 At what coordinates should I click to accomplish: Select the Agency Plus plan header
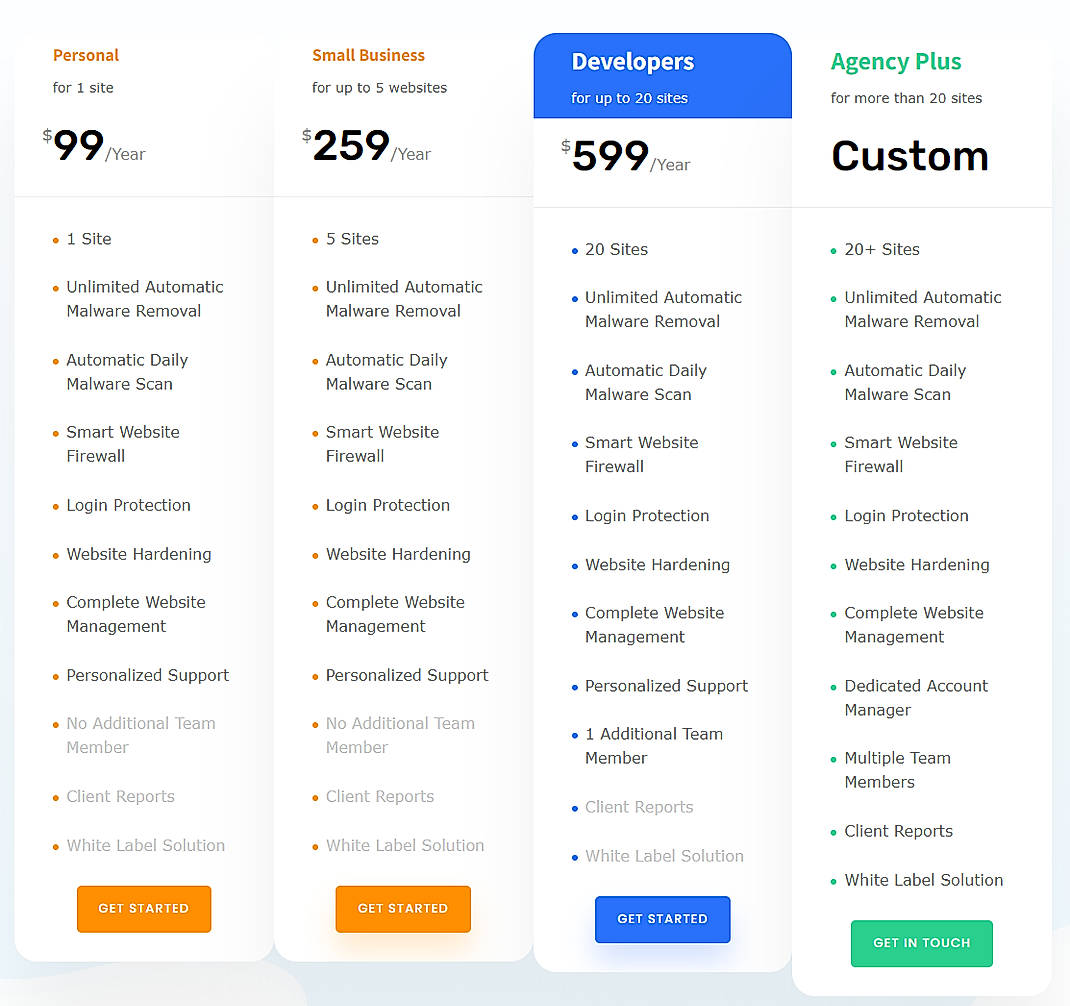click(895, 61)
